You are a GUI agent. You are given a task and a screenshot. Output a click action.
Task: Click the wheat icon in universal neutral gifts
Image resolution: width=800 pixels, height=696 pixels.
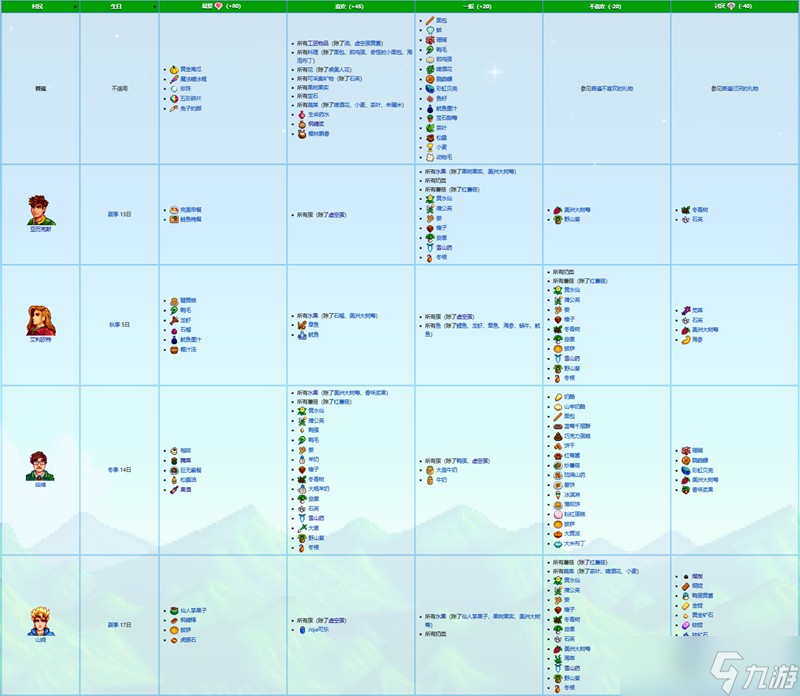pos(430,147)
